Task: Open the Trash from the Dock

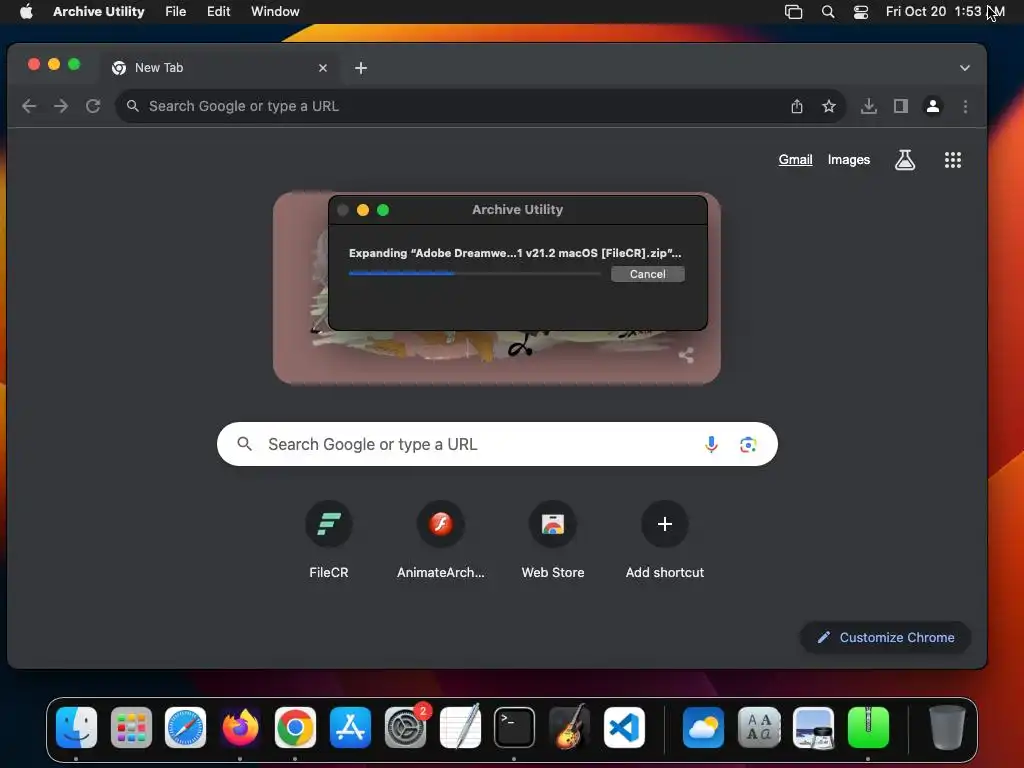Action: coord(947,728)
